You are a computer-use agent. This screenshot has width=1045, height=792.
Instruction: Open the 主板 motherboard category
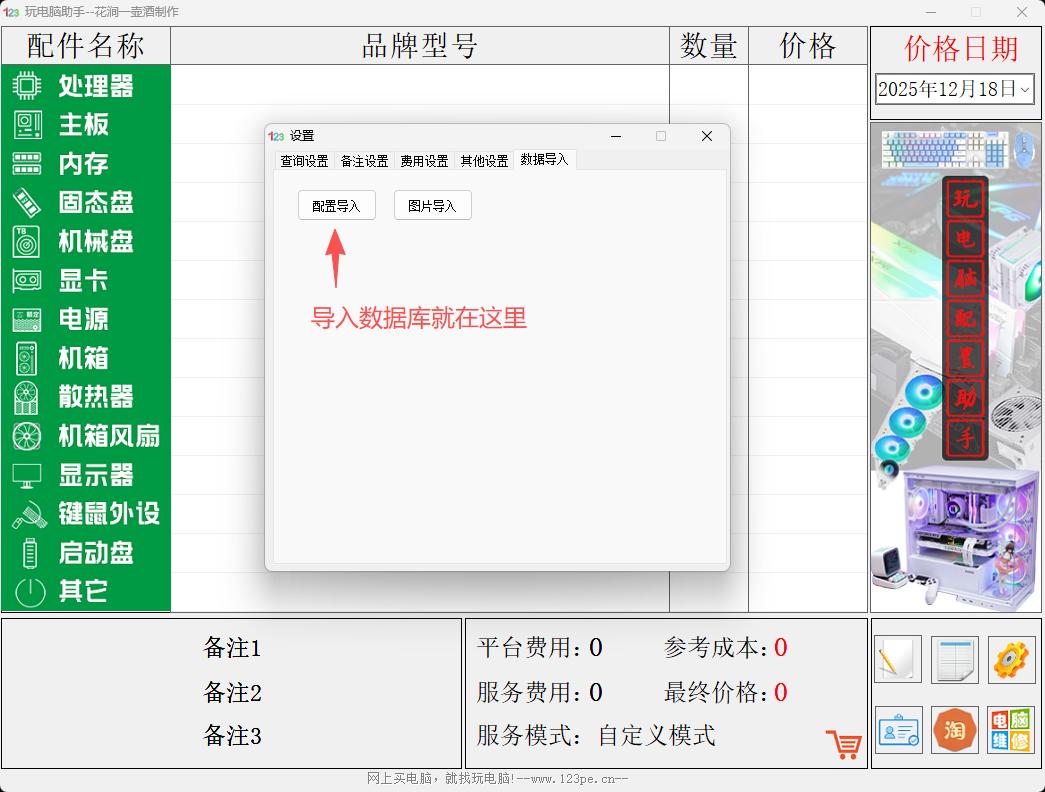(x=28, y=125)
